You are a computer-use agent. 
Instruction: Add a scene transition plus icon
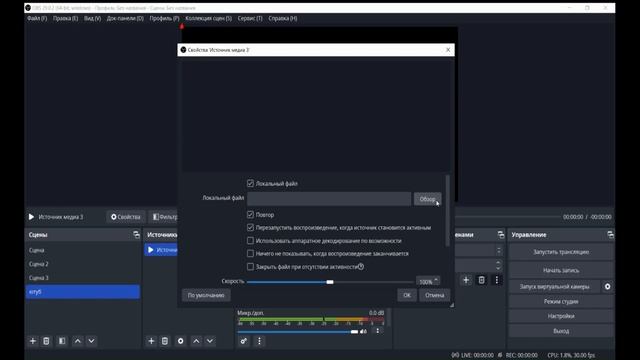[x=466, y=280]
